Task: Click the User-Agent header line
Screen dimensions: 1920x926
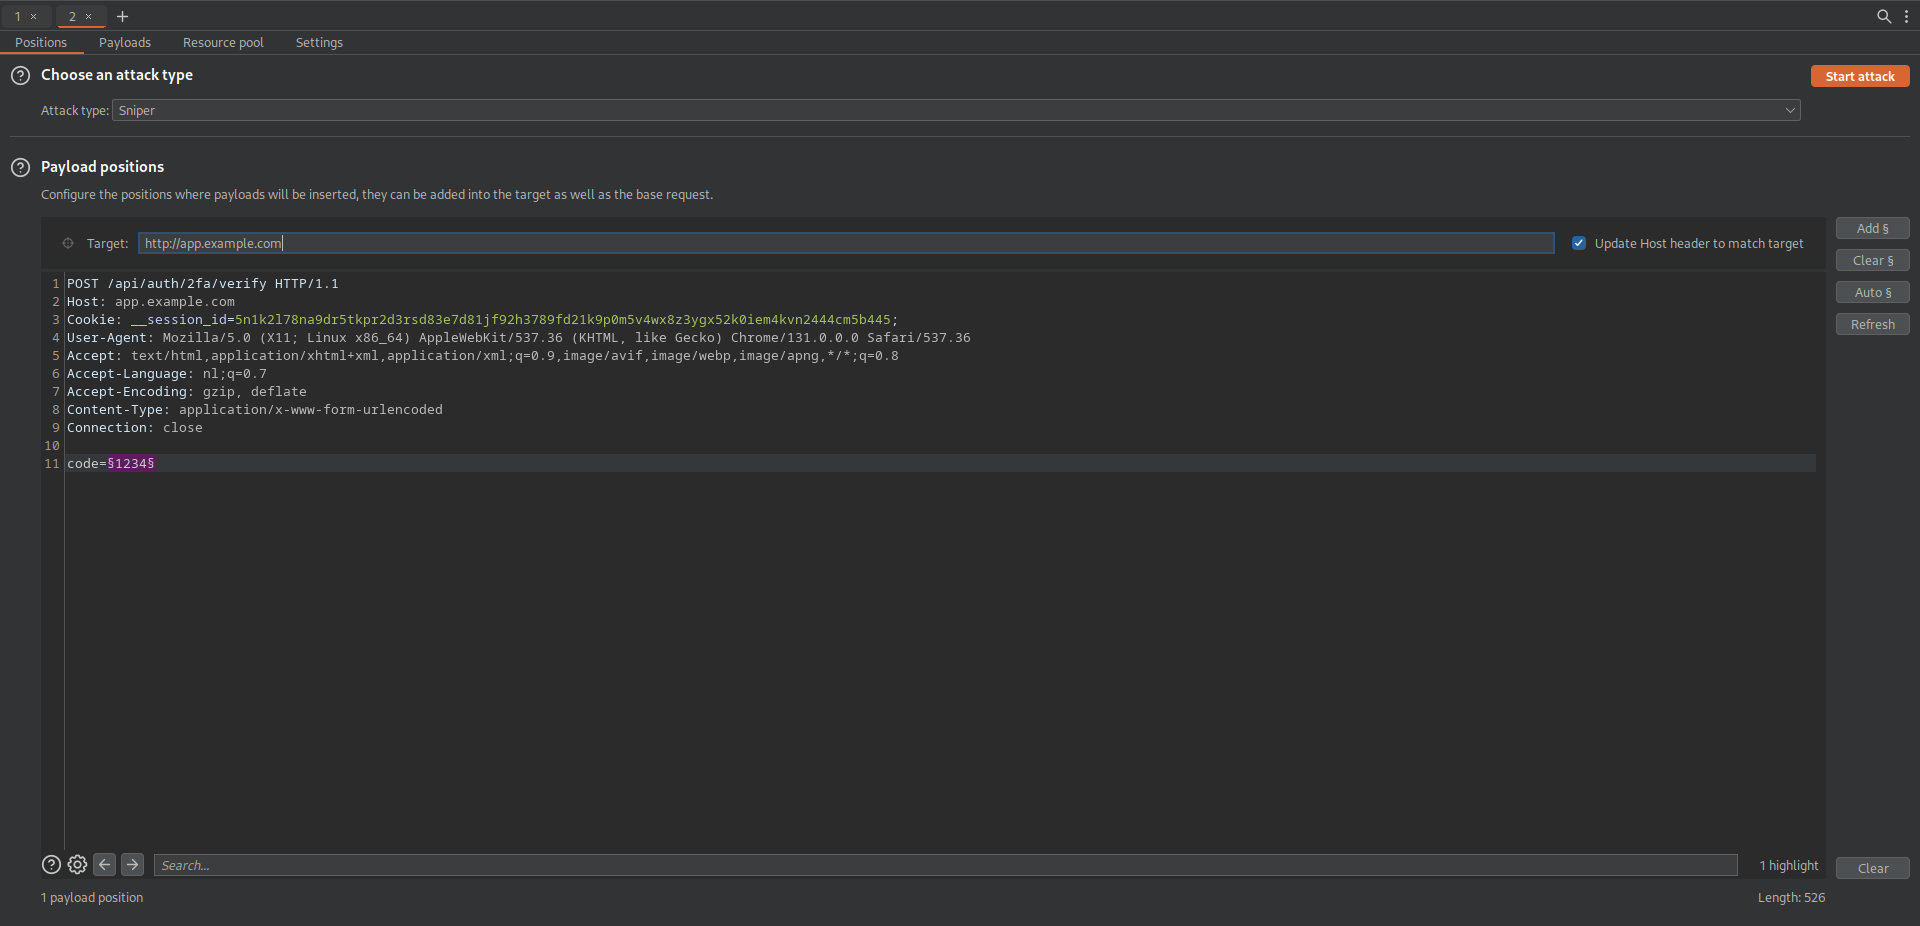Action: click(x=519, y=338)
